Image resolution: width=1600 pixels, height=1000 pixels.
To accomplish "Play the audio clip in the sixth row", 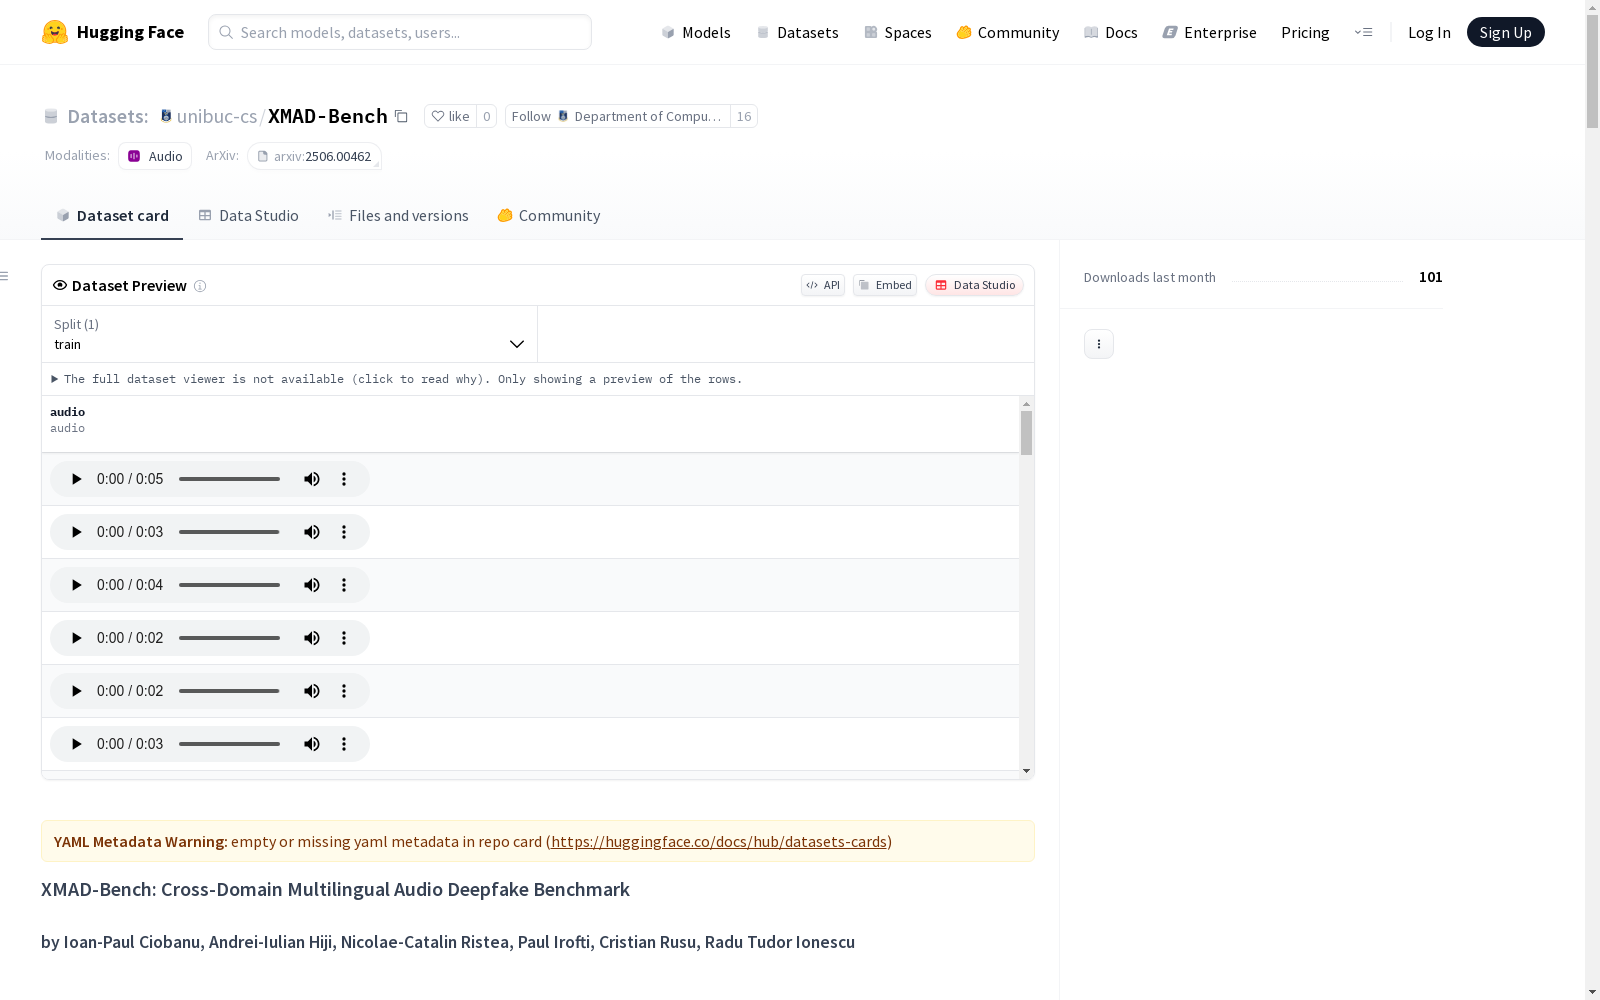I will click(76, 744).
